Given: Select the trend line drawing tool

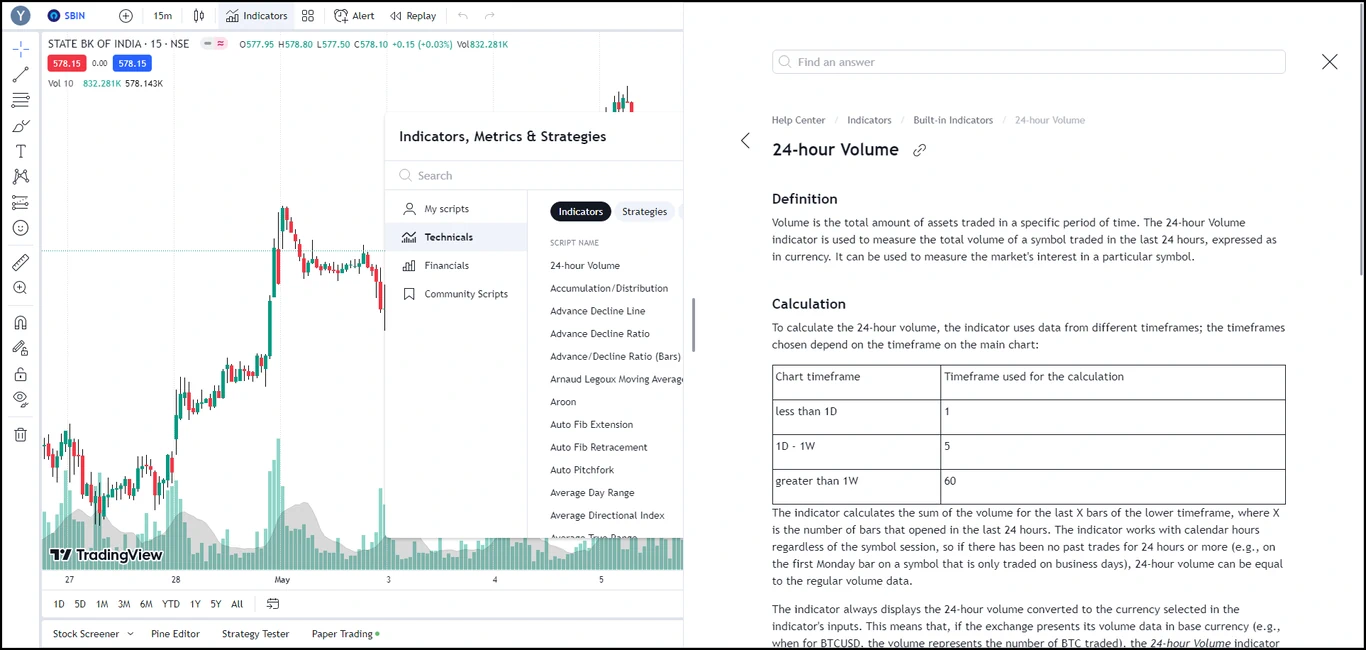Looking at the screenshot, I should pyautogui.click(x=21, y=75).
